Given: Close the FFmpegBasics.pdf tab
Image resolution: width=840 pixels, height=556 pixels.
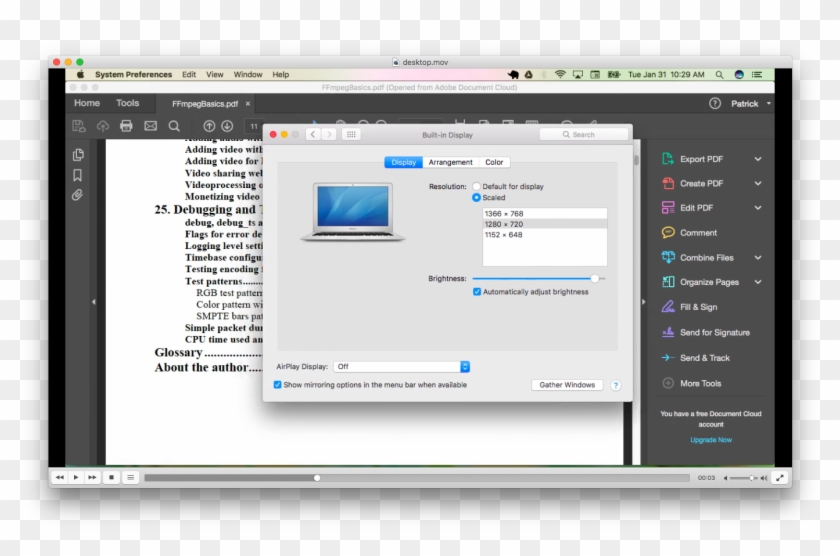Looking at the screenshot, I should click(x=248, y=103).
